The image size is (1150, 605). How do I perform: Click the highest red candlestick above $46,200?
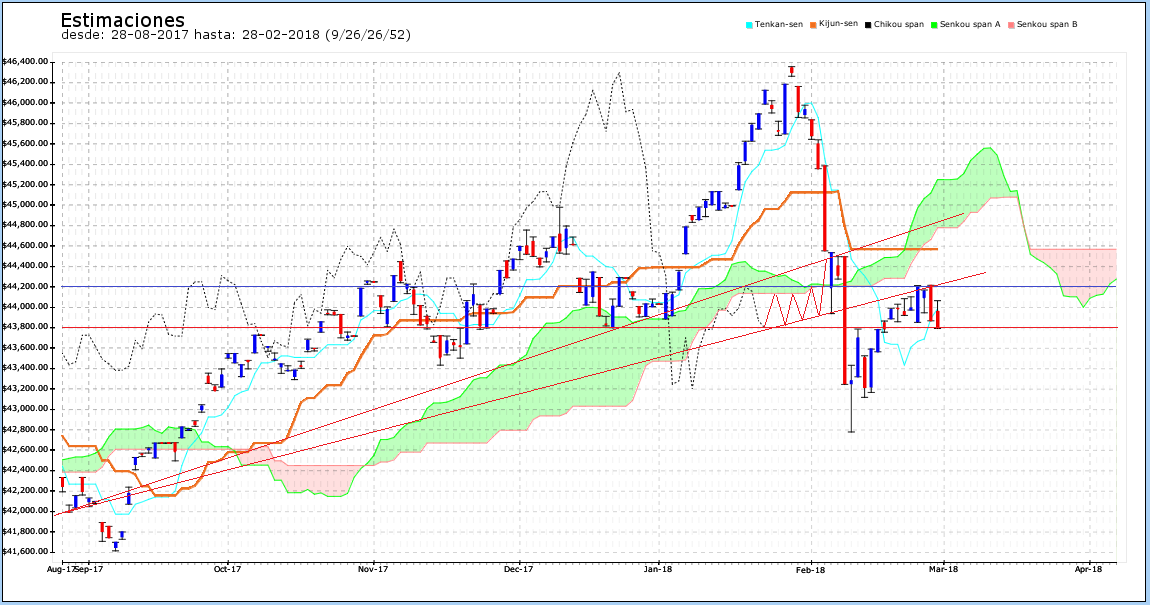pyautogui.click(x=791, y=71)
